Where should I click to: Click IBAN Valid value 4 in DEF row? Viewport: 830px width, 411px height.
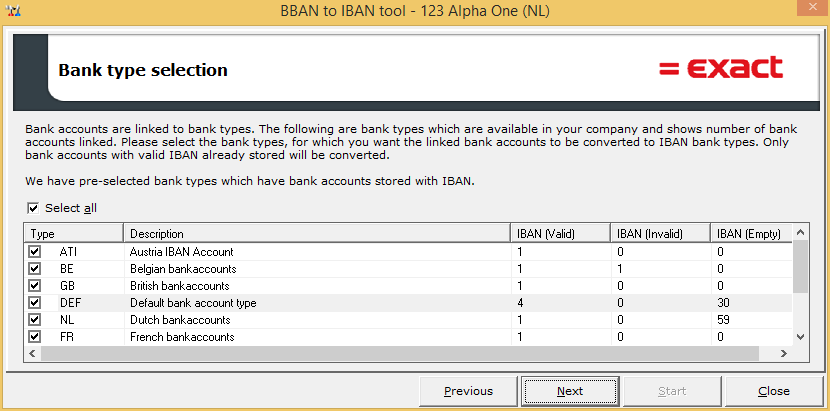(x=520, y=303)
